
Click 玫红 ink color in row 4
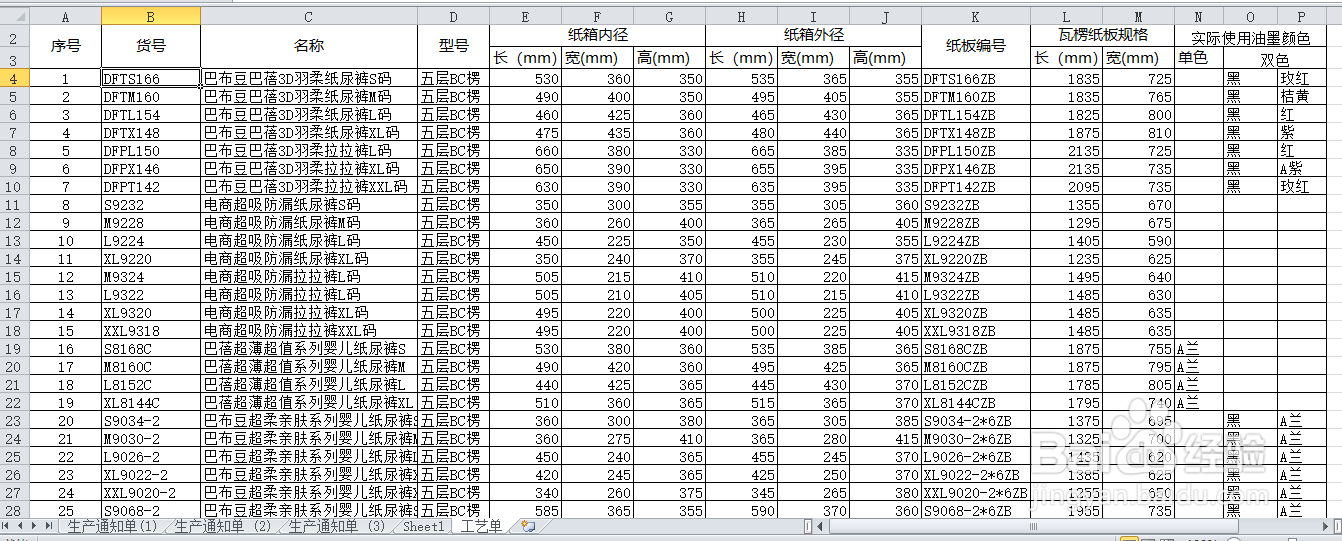[1300, 78]
